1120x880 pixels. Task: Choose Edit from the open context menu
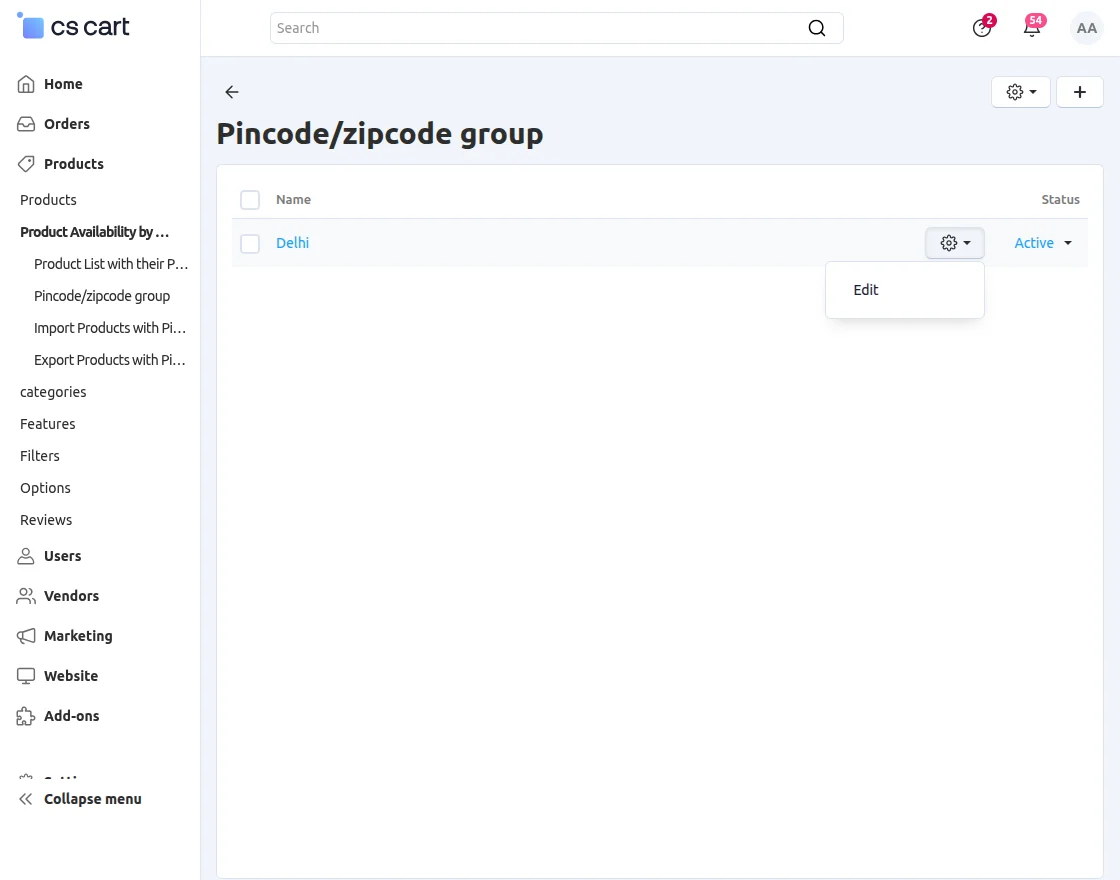866,290
